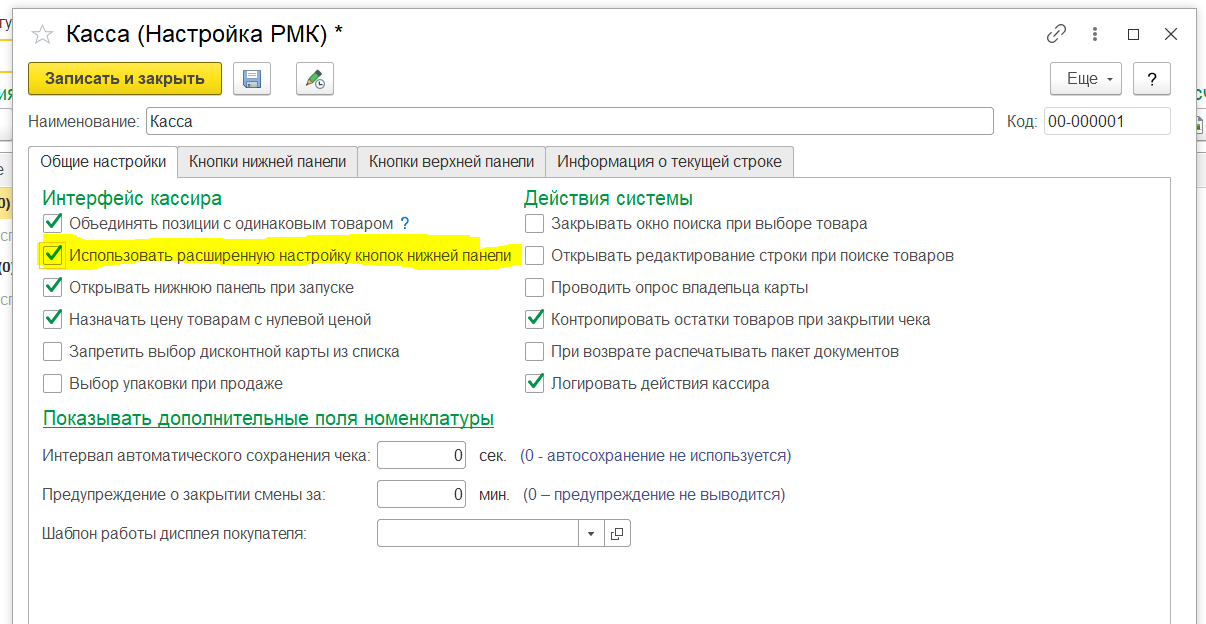Enable При возврате распечатывать пакет документов
This screenshot has width=1206, height=624.
[x=535, y=352]
